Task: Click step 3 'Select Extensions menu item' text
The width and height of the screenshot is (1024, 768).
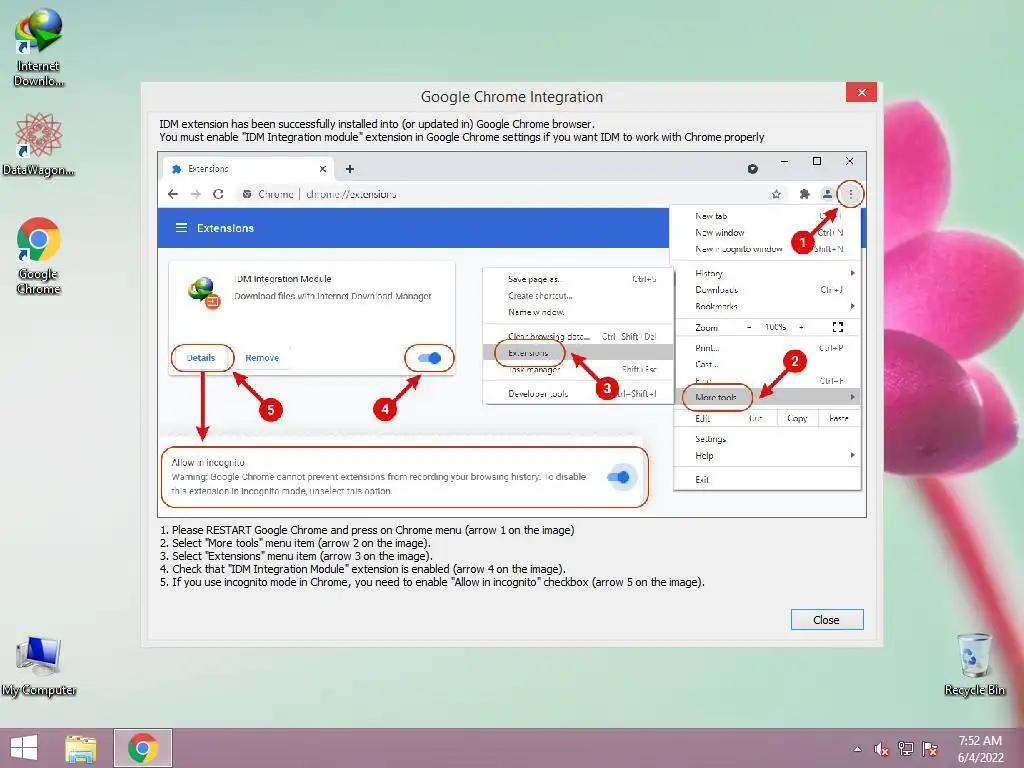Action: click(x=296, y=556)
